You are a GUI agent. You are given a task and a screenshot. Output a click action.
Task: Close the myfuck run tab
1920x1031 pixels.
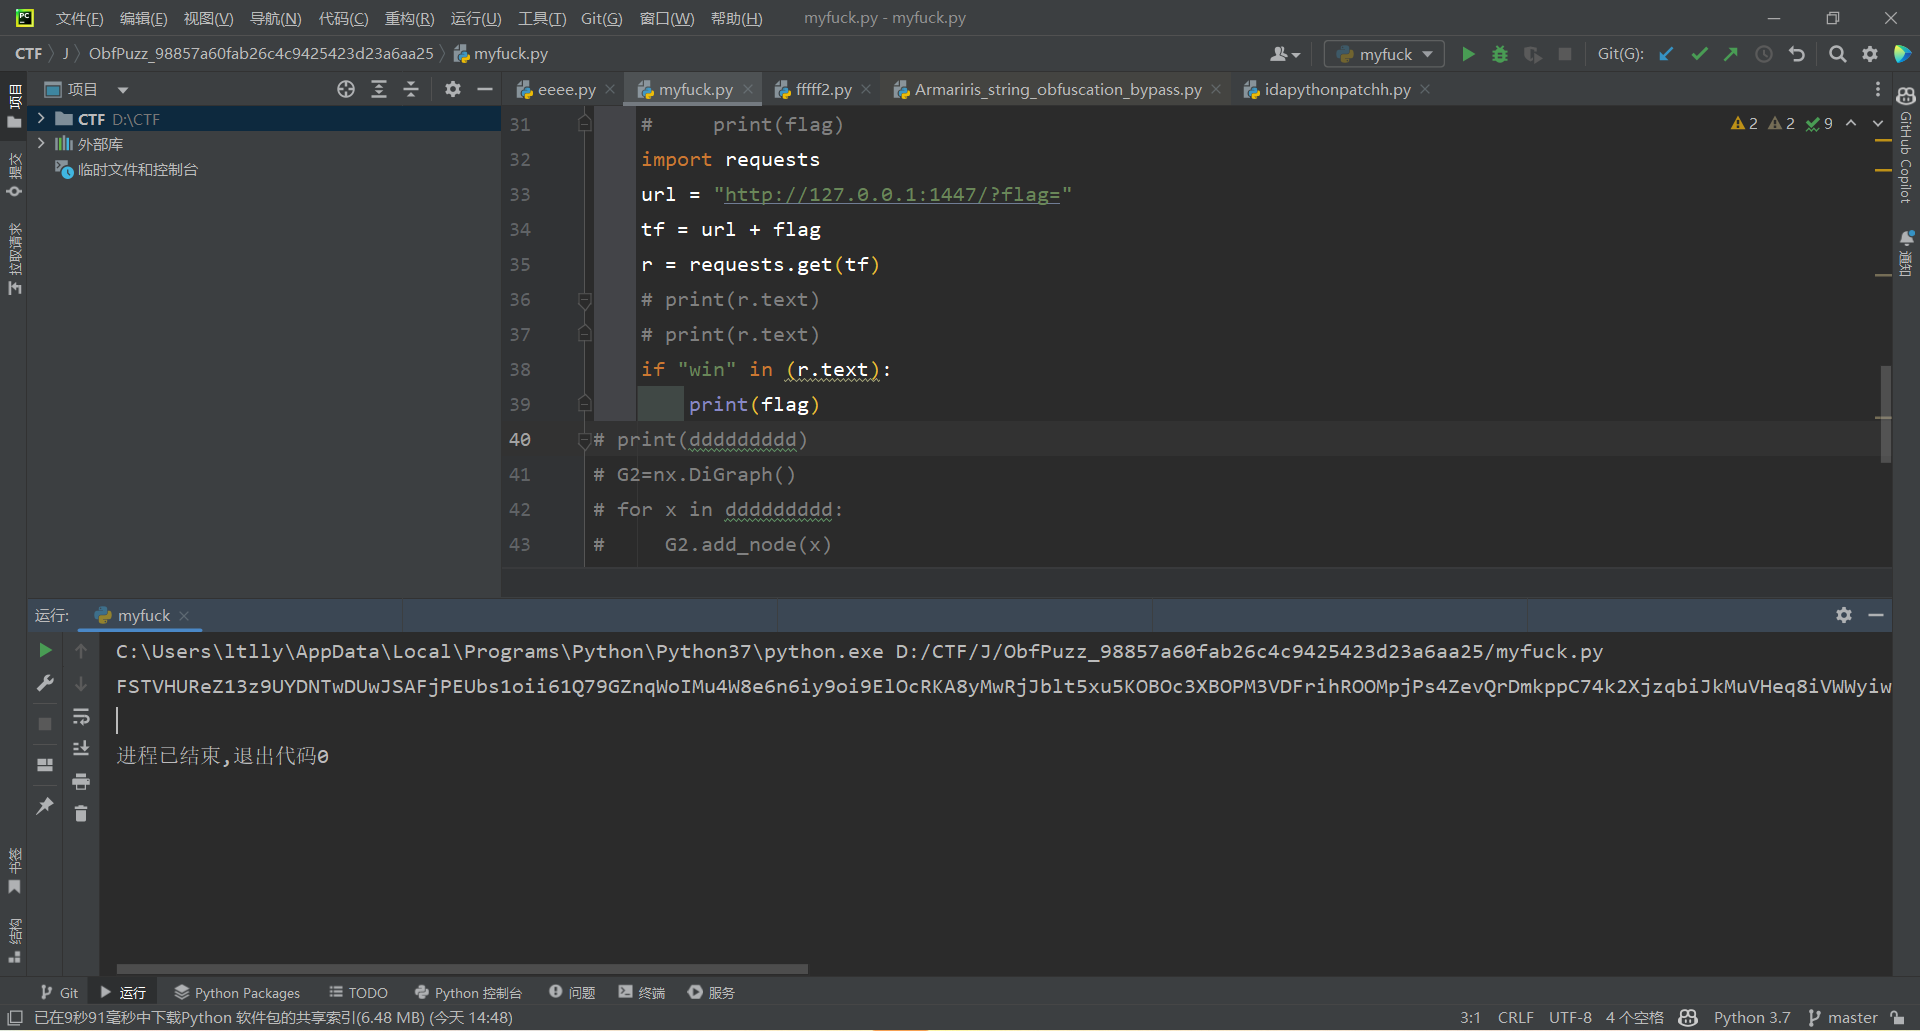click(x=184, y=615)
